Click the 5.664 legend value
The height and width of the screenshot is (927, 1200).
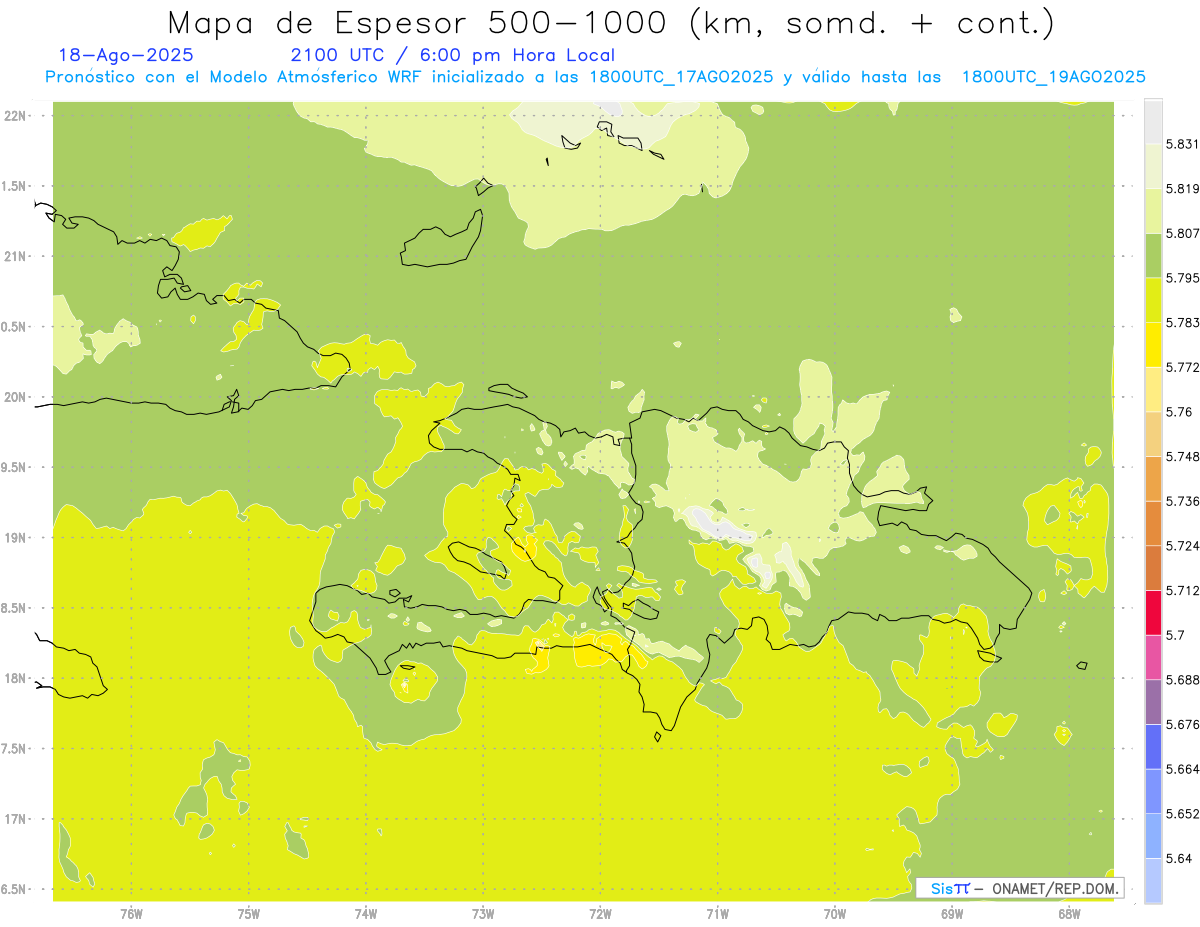[x=1182, y=769]
